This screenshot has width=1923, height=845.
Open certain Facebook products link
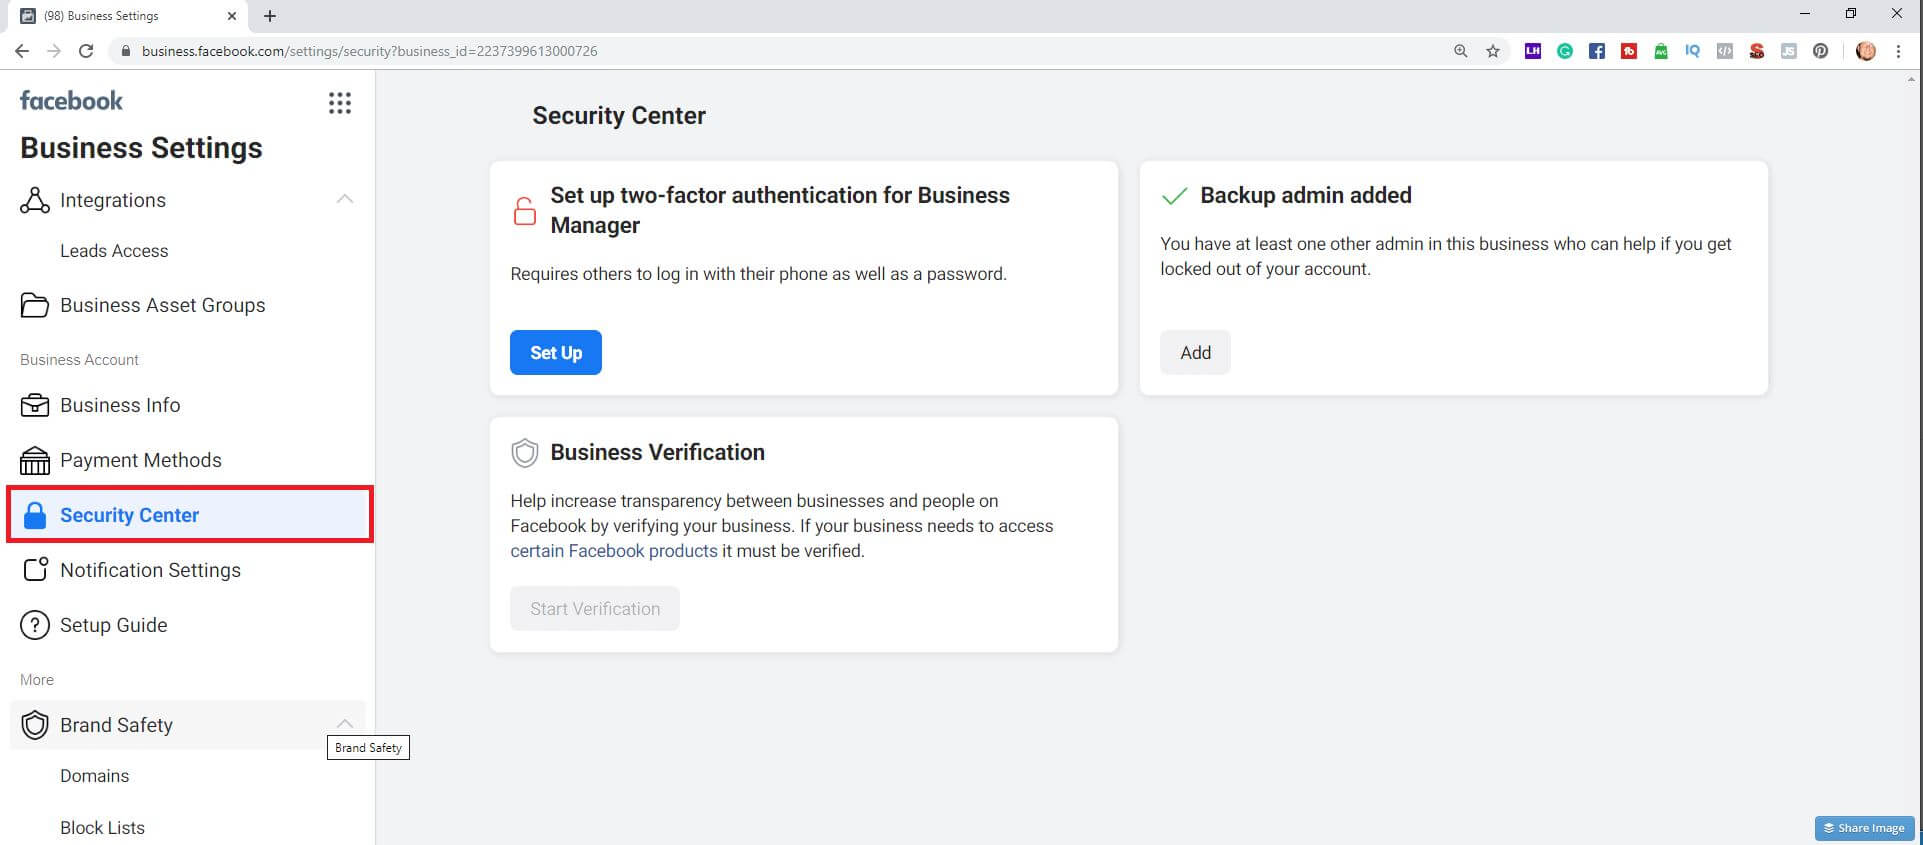click(613, 551)
